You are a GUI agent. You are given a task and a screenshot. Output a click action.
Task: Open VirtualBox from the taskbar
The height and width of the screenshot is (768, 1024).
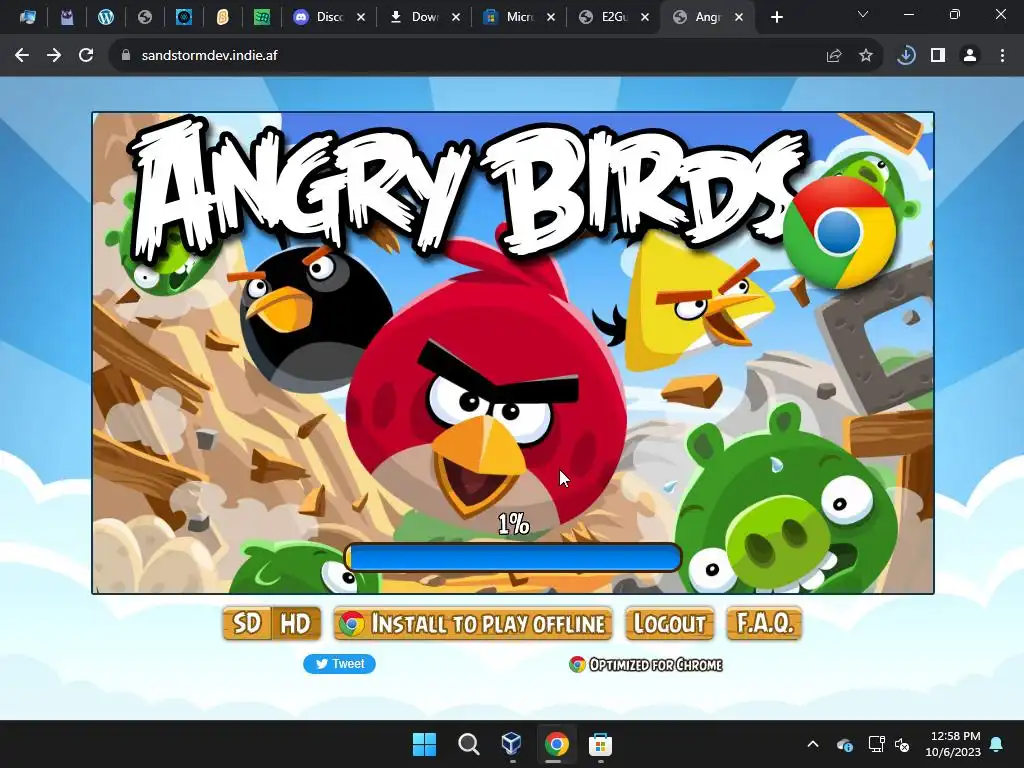click(x=512, y=744)
